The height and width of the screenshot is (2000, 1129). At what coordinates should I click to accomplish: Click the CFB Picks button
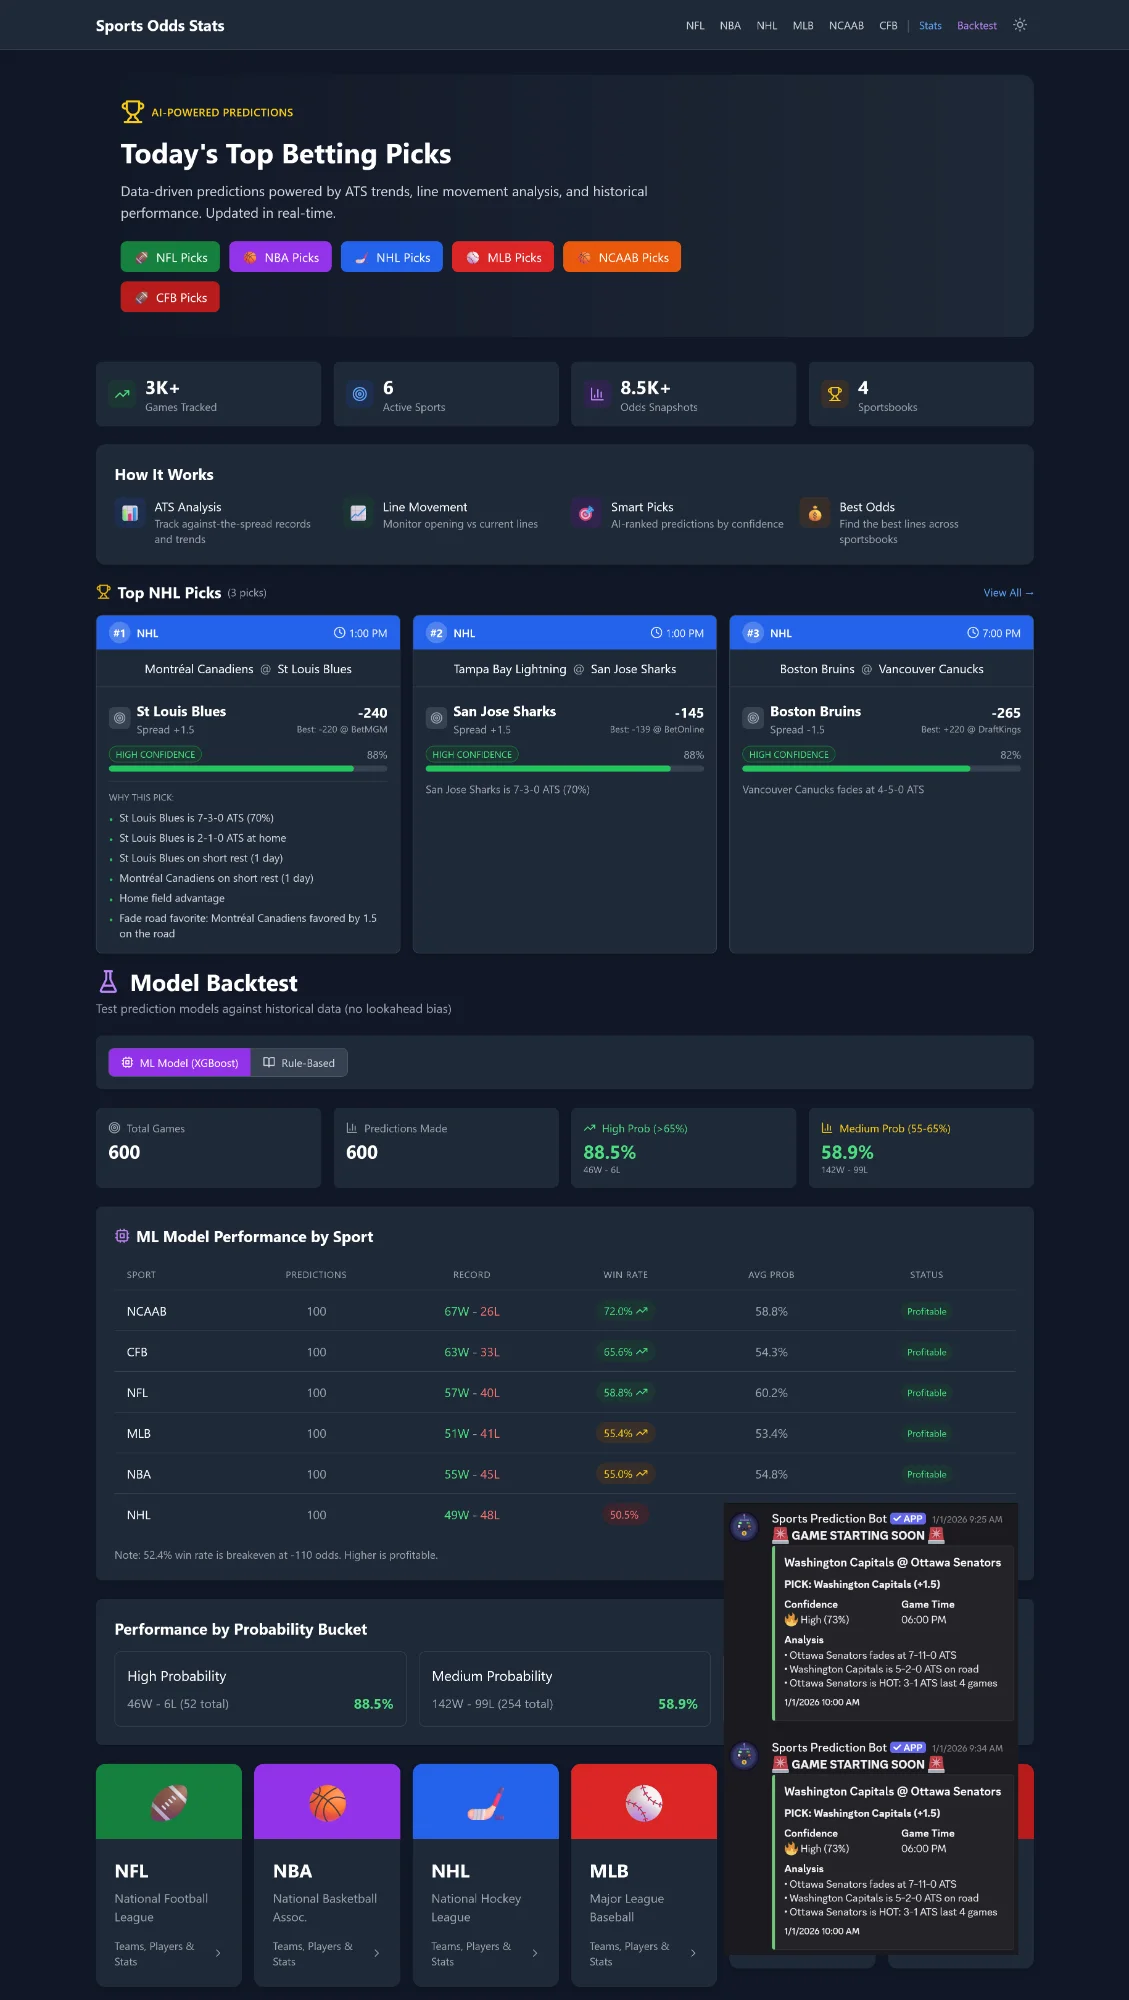(x=170, y=297)
